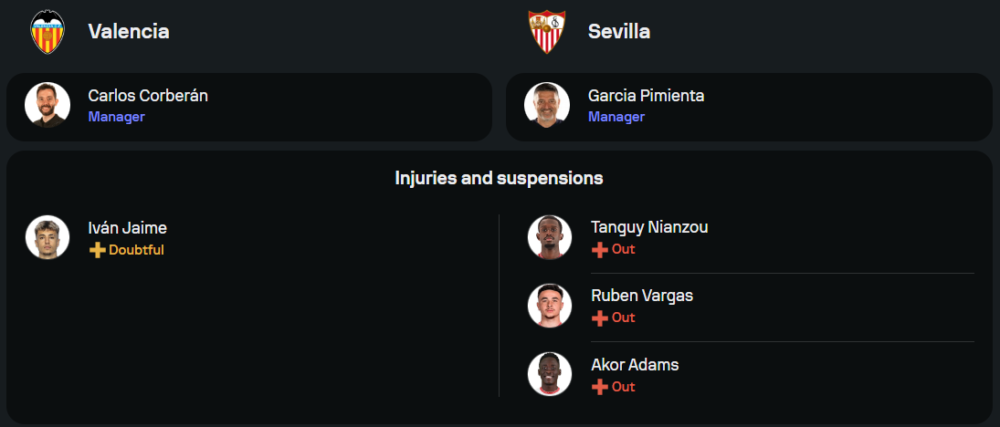
Task: Click Iván Jaime's player avatar
Action: [x=47, y=237]
